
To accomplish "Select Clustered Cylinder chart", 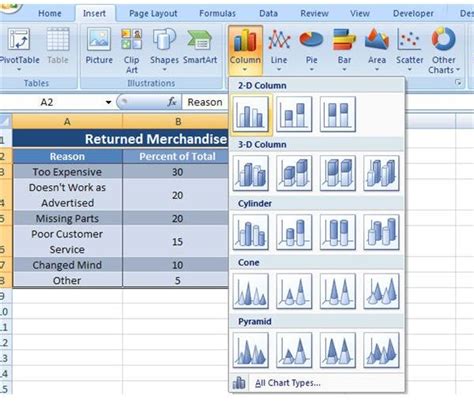I will tap(251, 232).
